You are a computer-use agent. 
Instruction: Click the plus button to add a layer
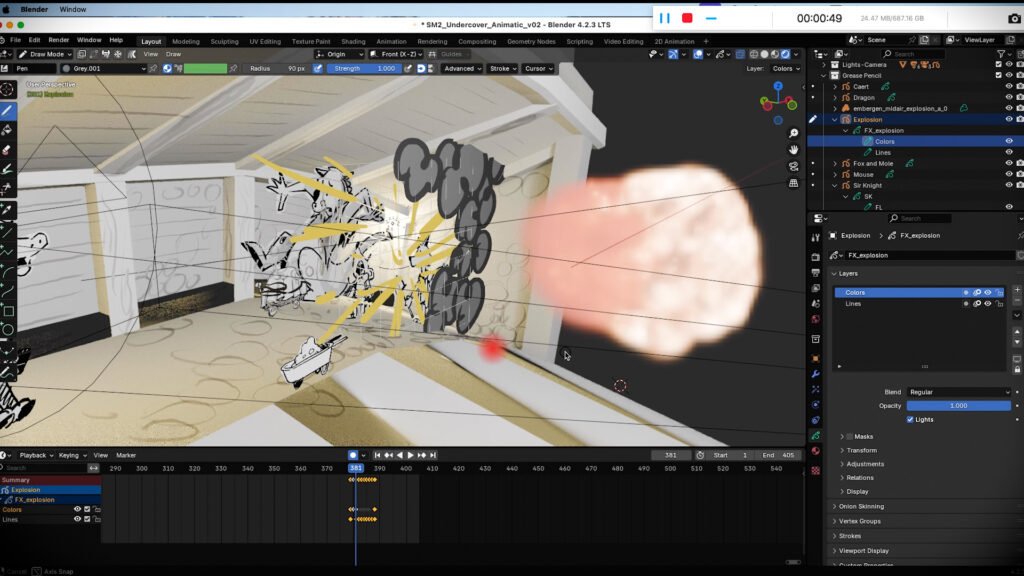tap(1017, 289)
